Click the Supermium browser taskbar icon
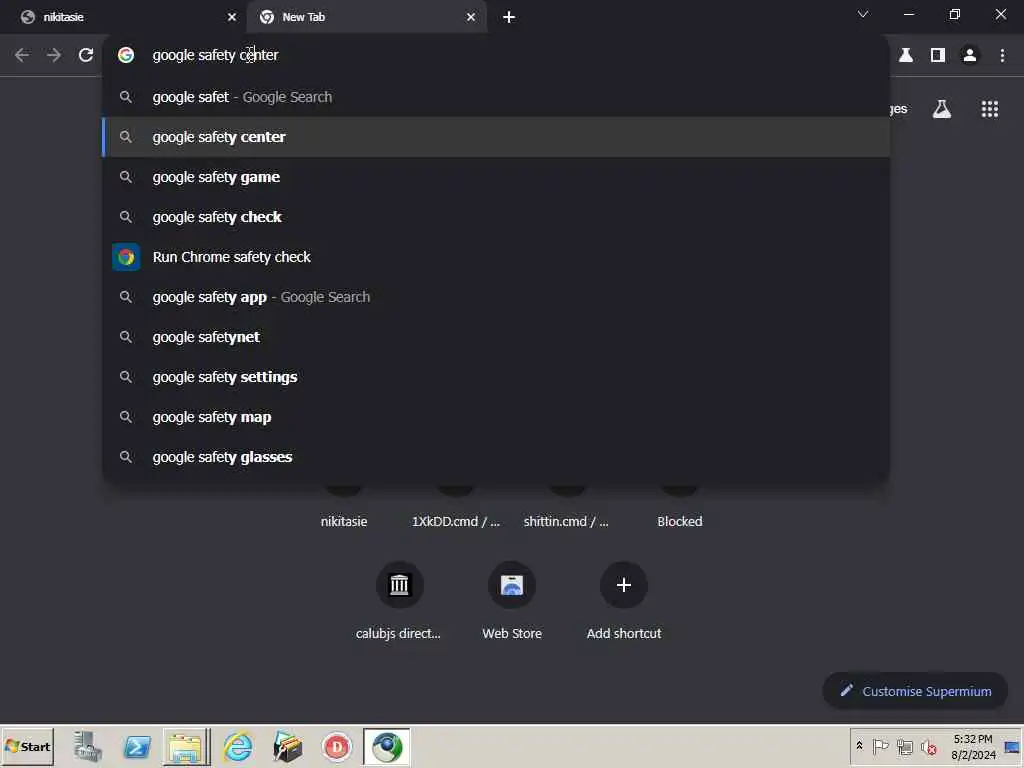 click(x=387, y=746)
